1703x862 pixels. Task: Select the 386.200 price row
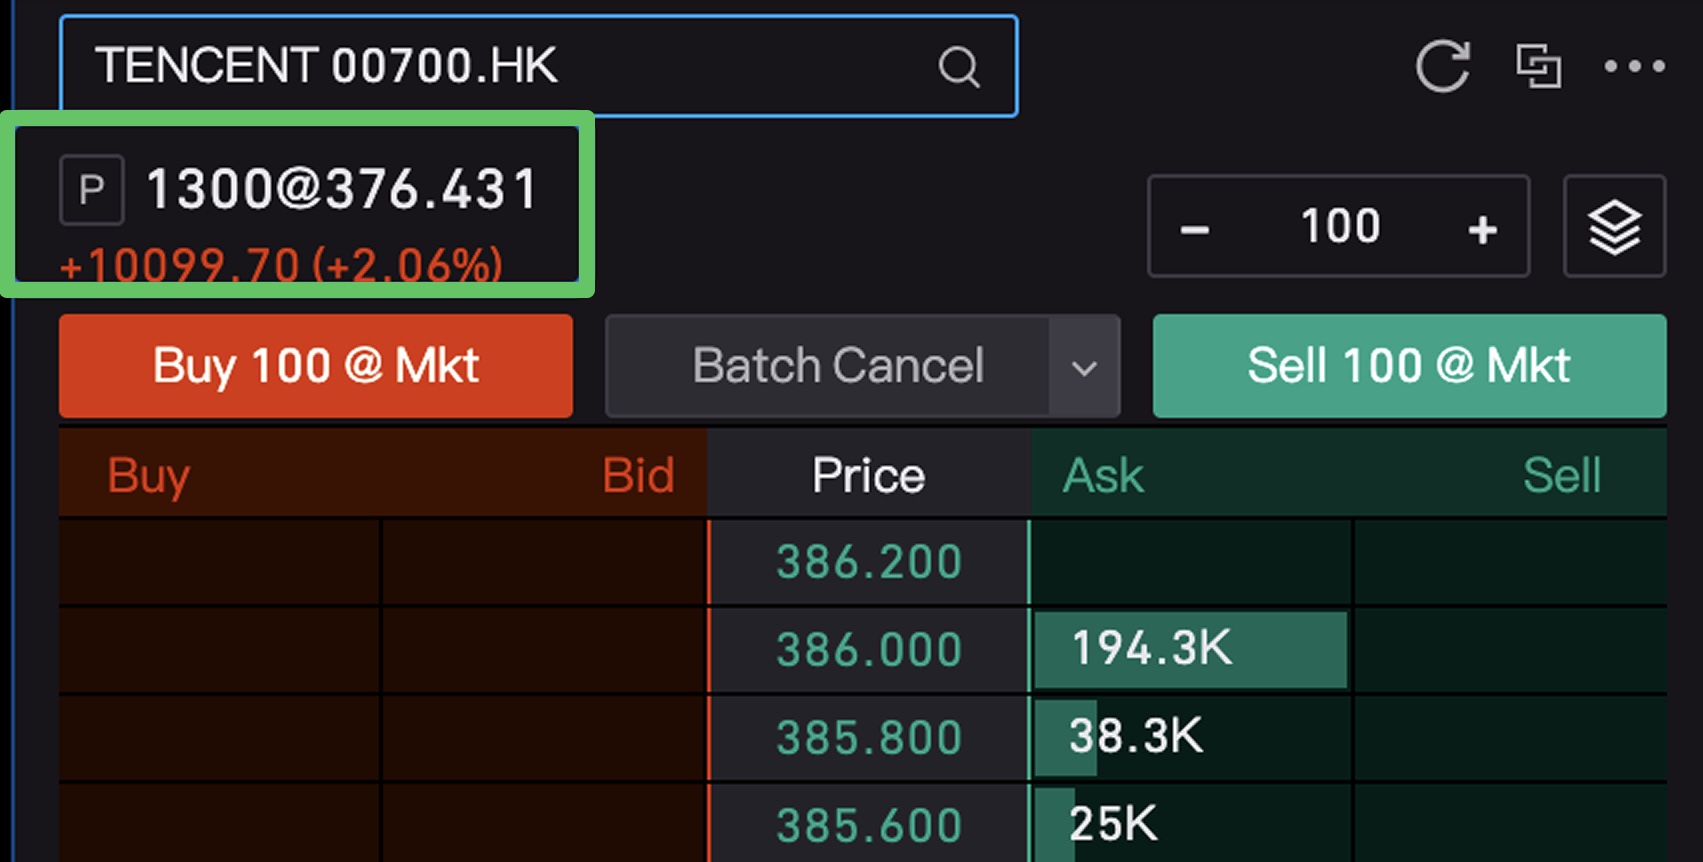[868, 562]
